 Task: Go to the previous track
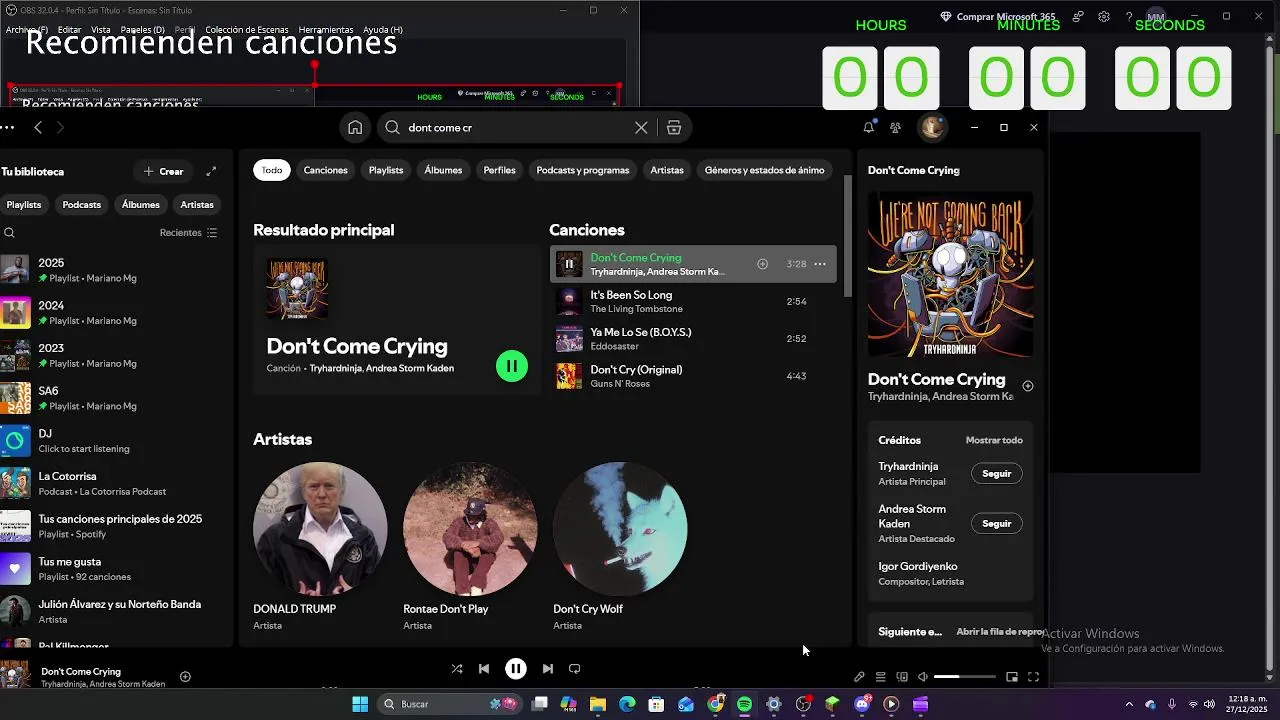pos(484,669)
